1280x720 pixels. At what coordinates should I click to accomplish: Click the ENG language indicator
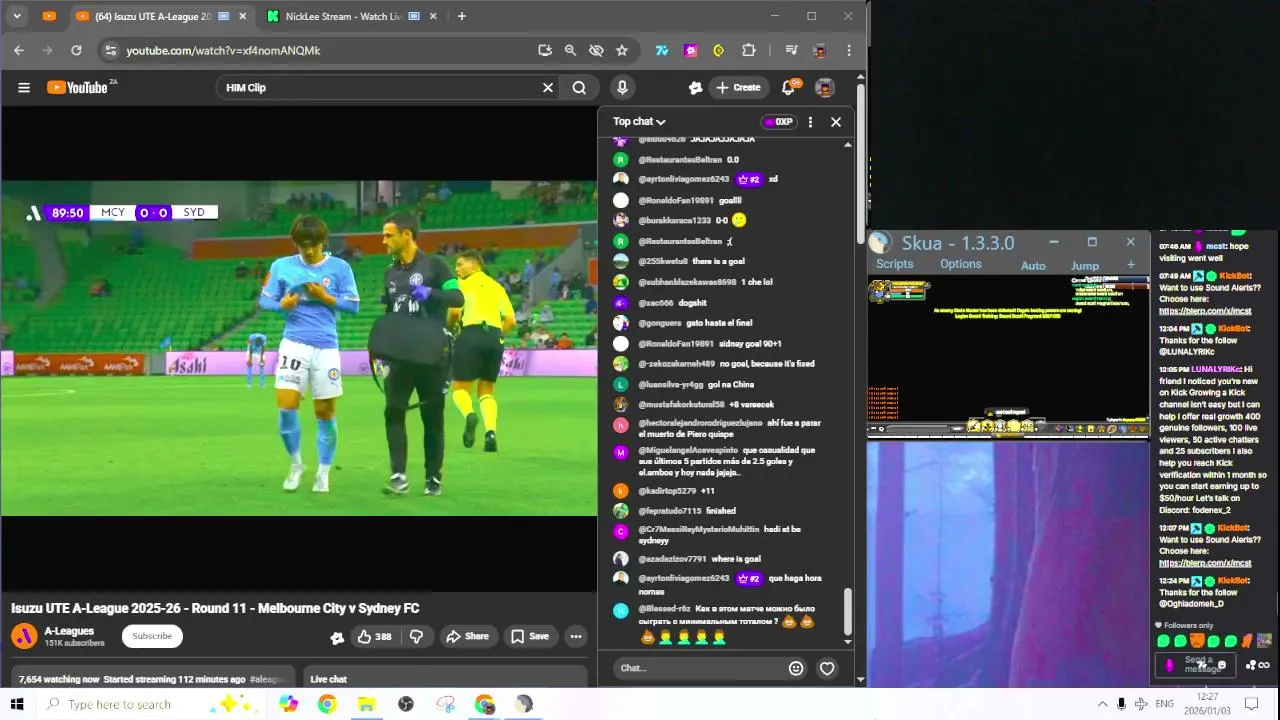coord(1164,704)
